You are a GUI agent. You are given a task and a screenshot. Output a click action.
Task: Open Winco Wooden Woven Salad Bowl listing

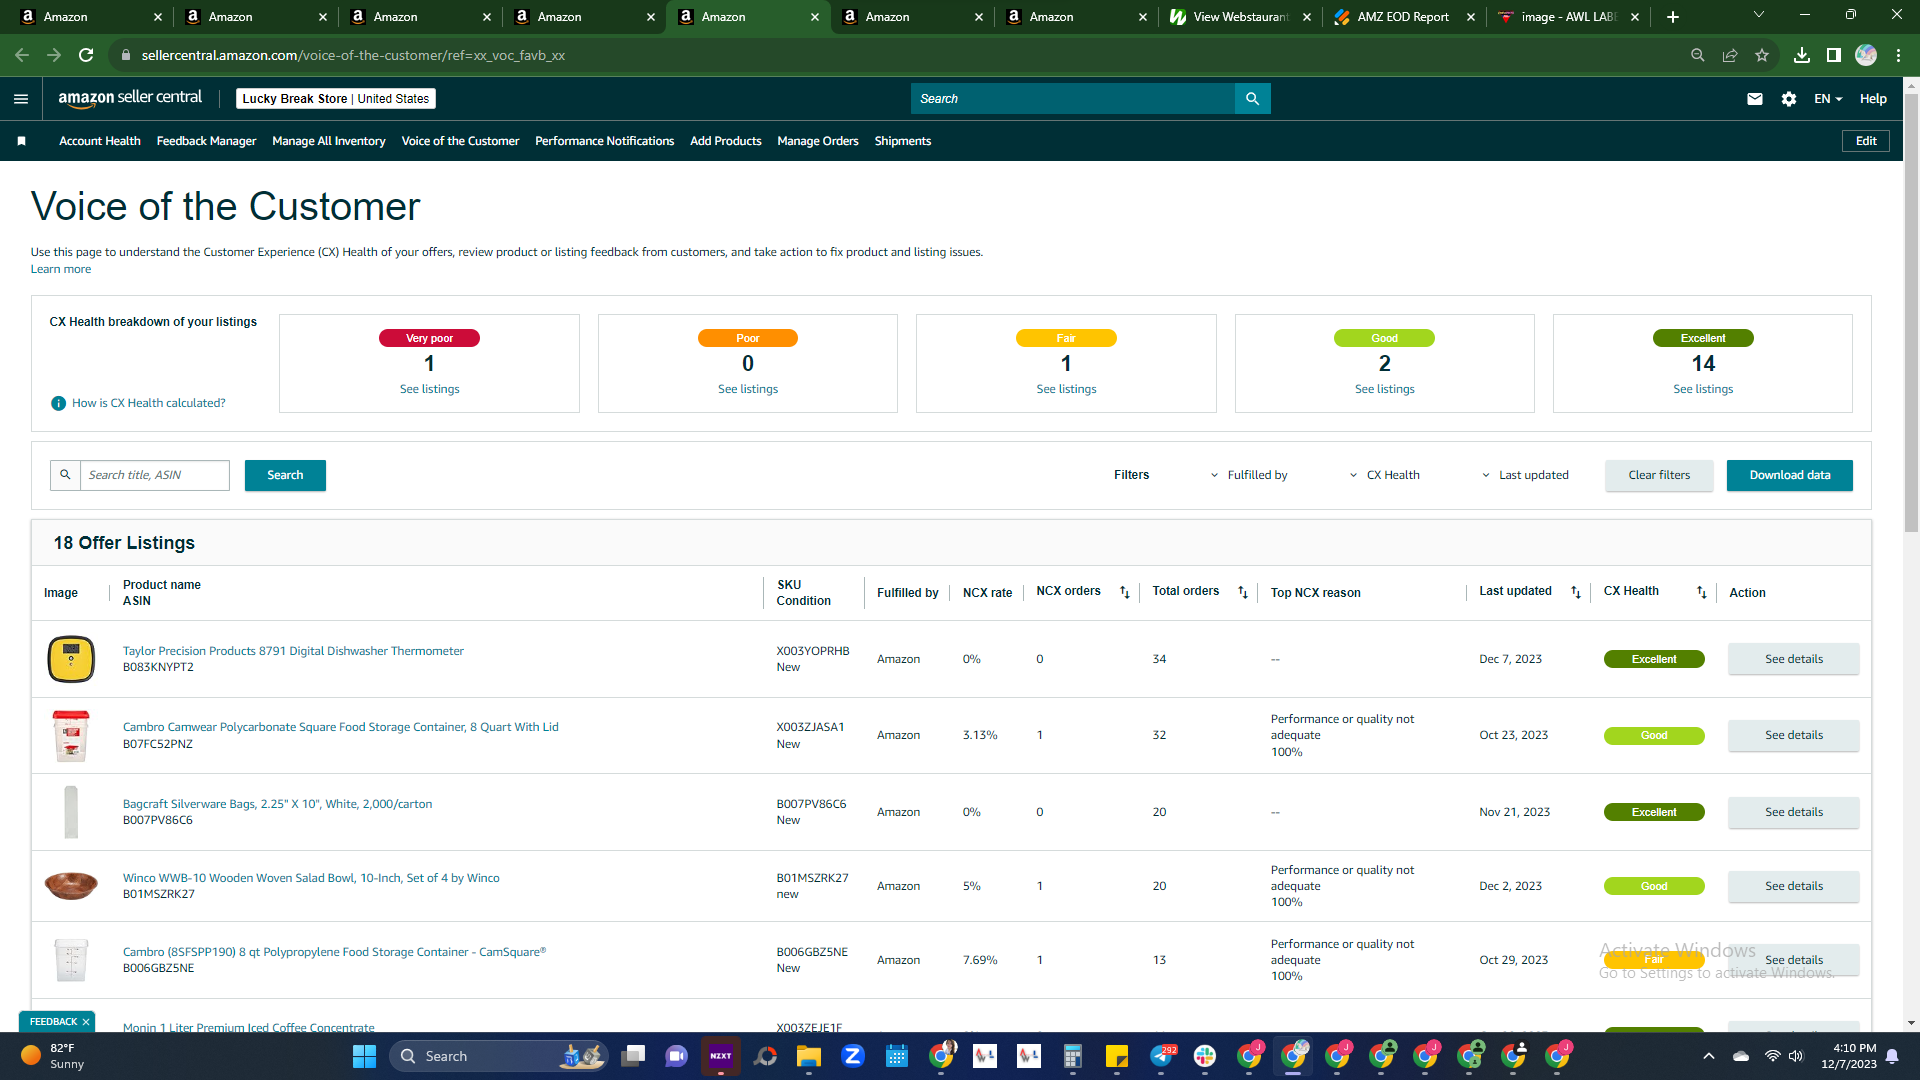(311, 878)
